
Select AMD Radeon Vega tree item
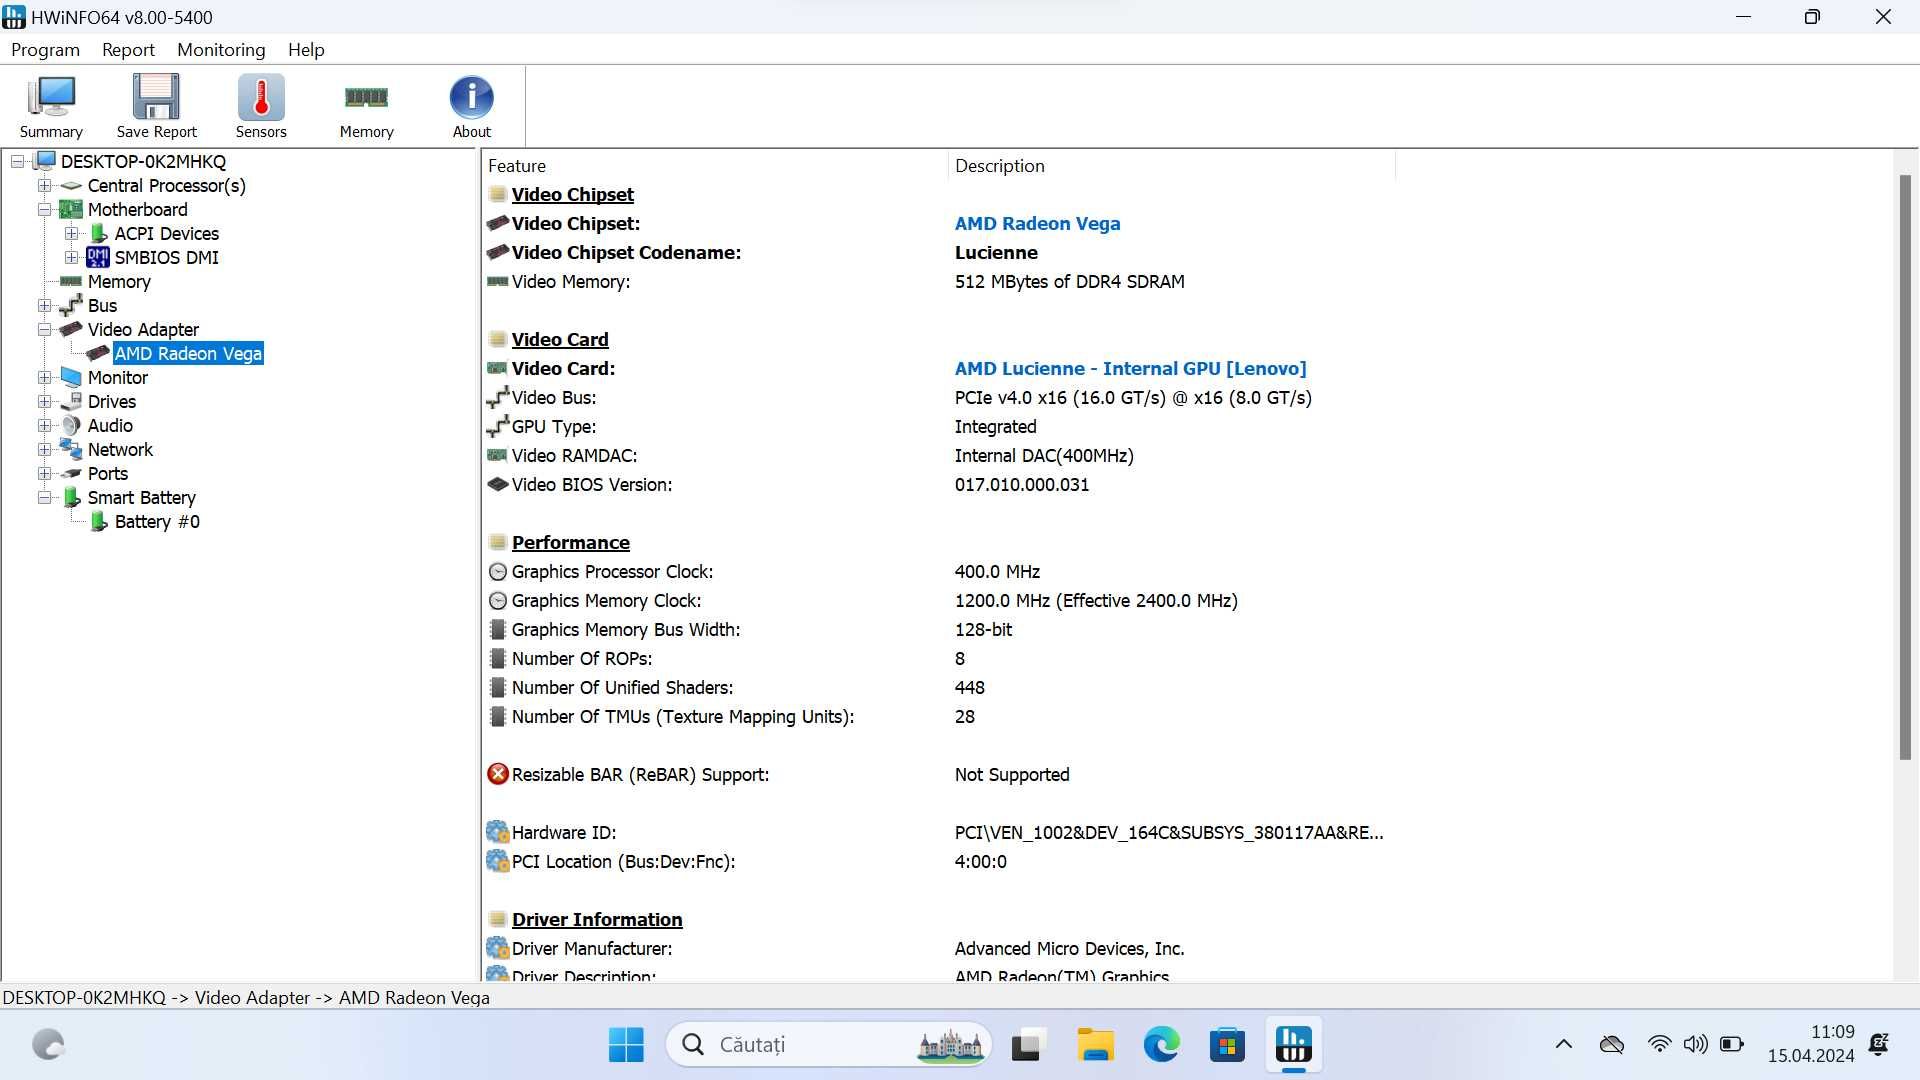(188, 353)
